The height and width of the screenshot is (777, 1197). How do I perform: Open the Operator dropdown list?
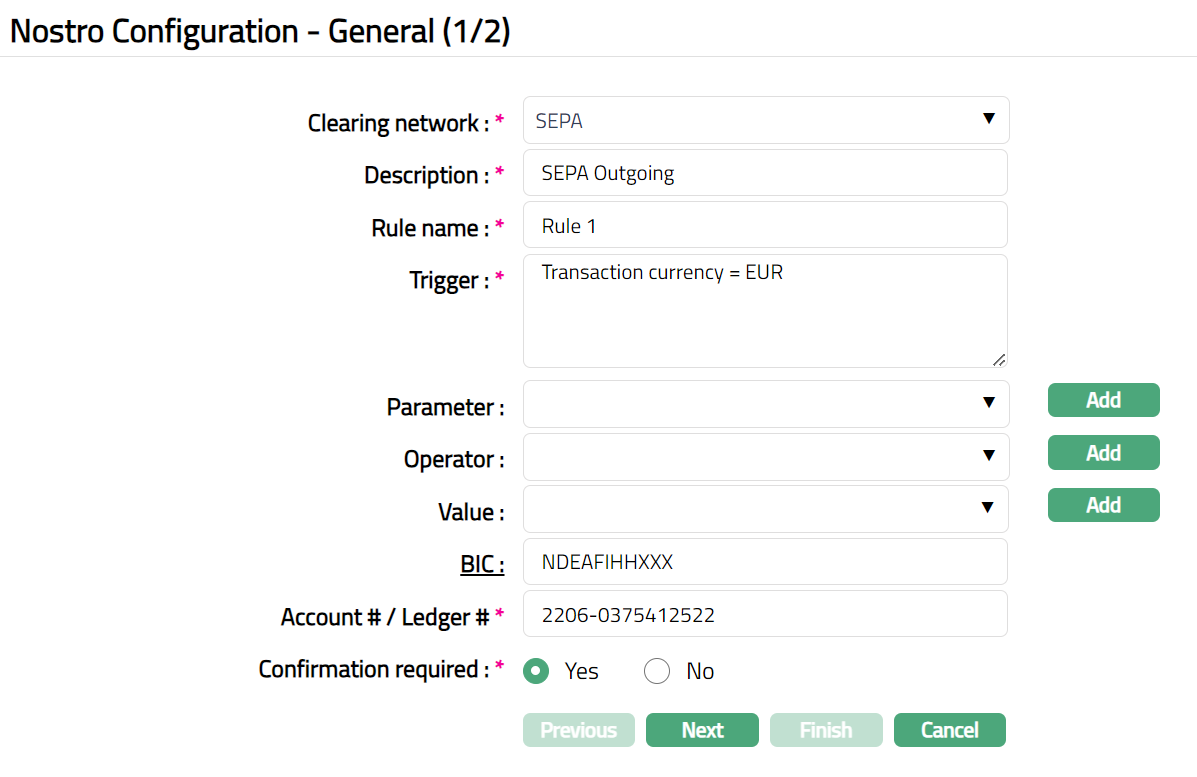pyautogui.click(x=765, y=456)
